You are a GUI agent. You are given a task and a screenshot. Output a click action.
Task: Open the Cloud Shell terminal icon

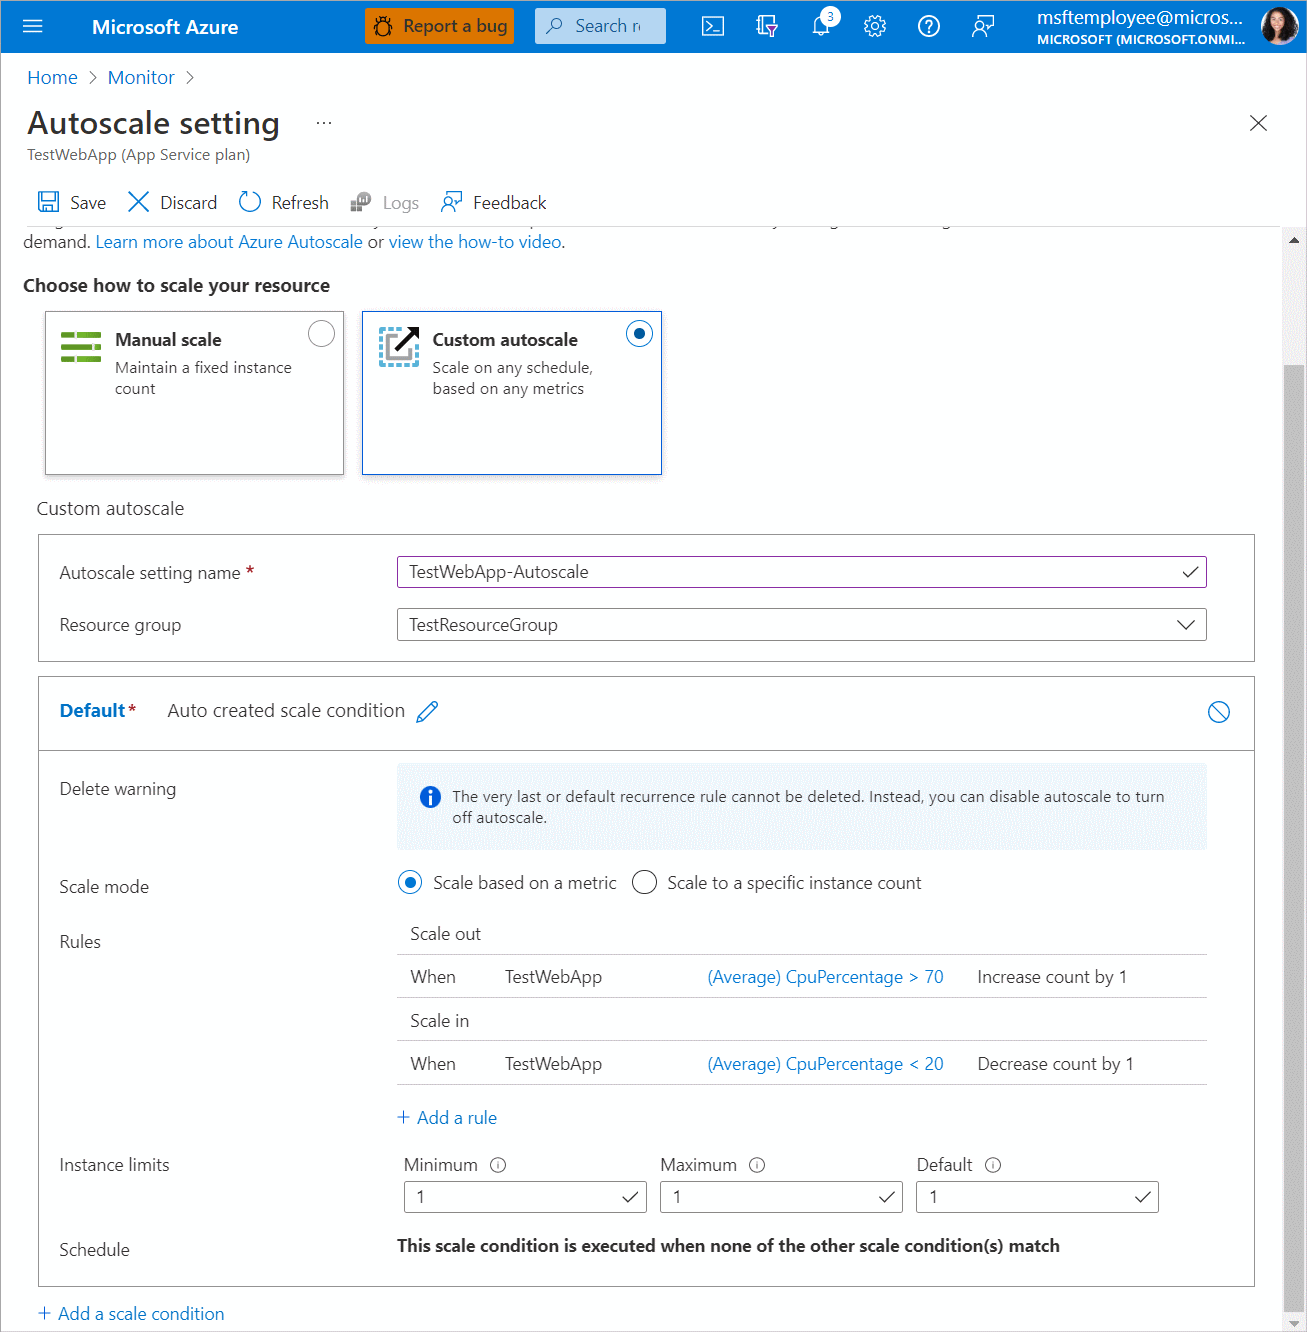(x=713, y=26)
